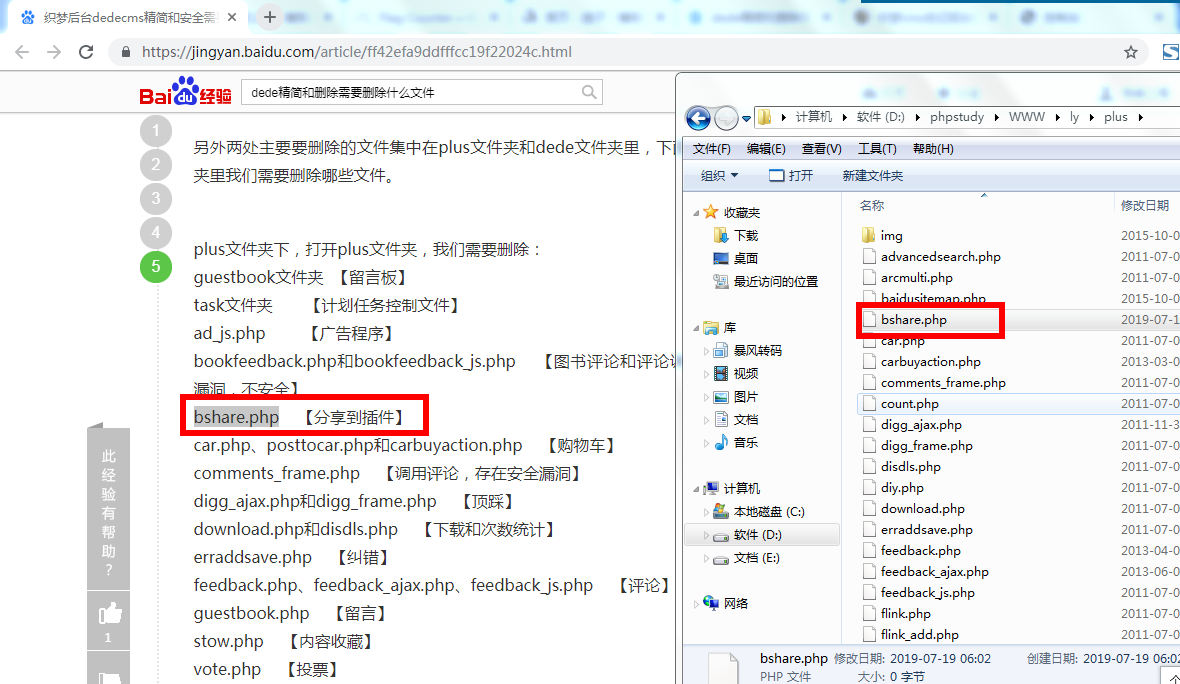The height and width of the screenshot is (684, 1180).
Task: Jump to step 3 circle in article
Action: point(156,198)
